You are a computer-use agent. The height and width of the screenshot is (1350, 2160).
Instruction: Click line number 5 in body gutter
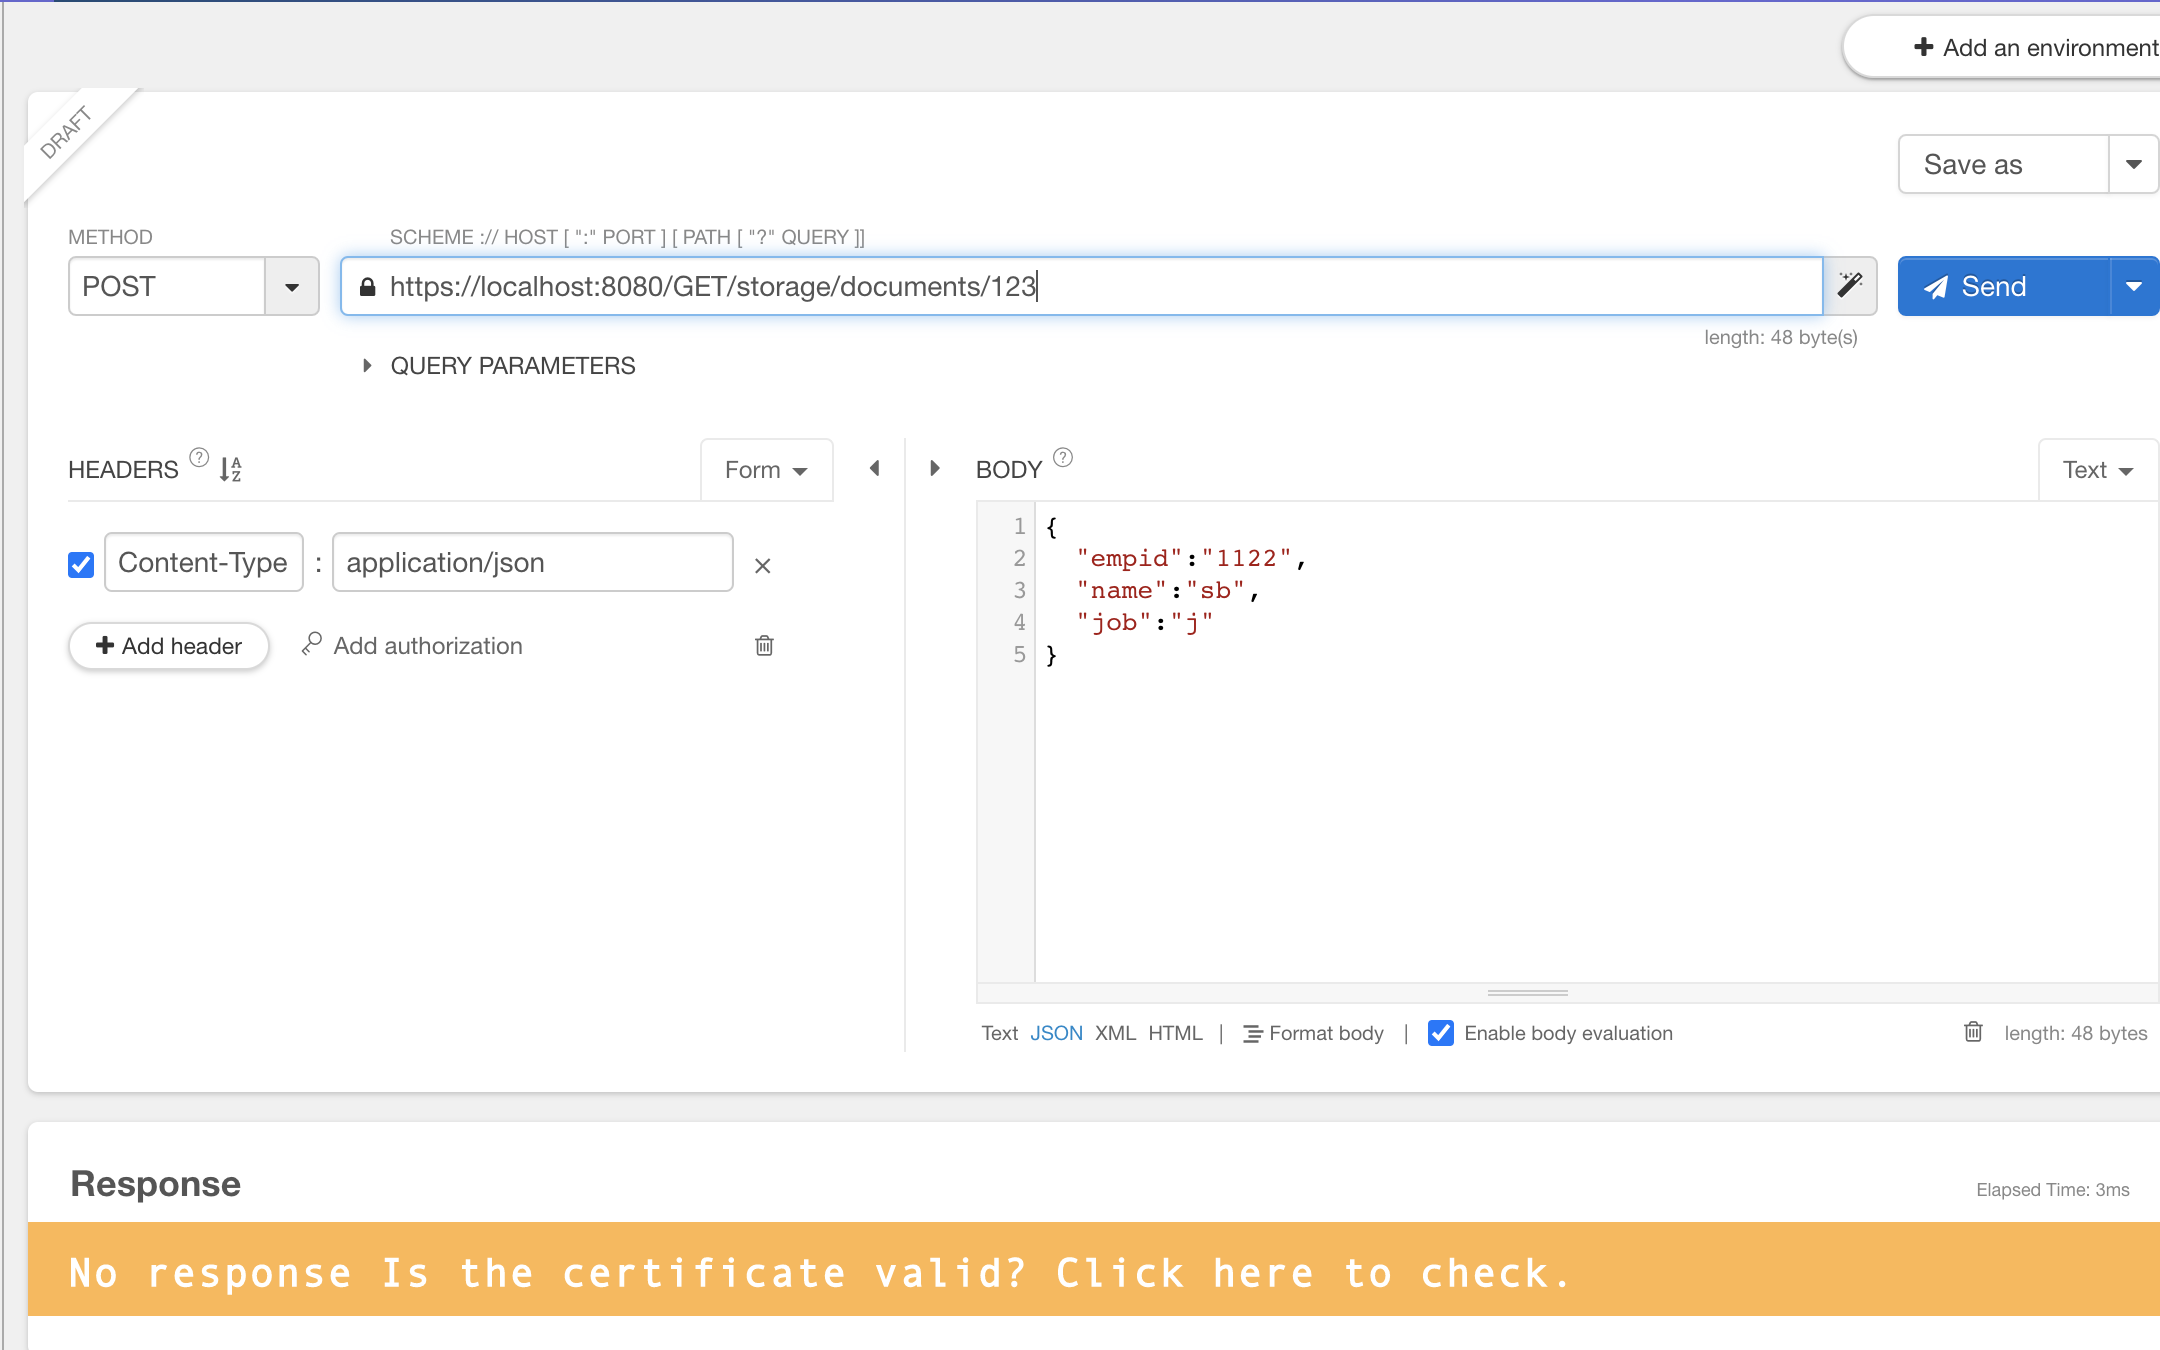(x=1019, y=654)
